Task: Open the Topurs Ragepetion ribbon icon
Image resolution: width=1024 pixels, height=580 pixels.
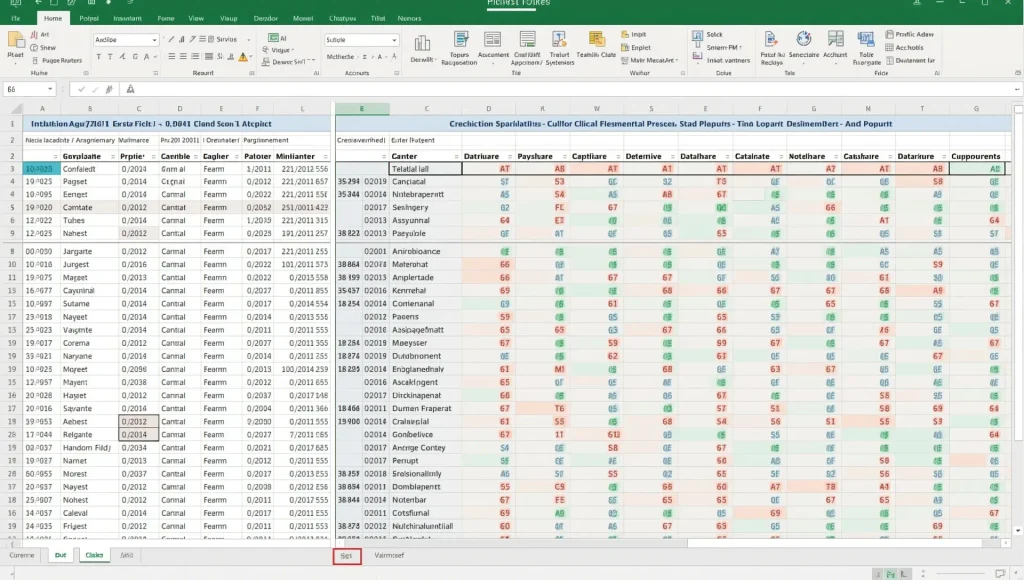Action: pyautogui.click(x=460, y=40)
